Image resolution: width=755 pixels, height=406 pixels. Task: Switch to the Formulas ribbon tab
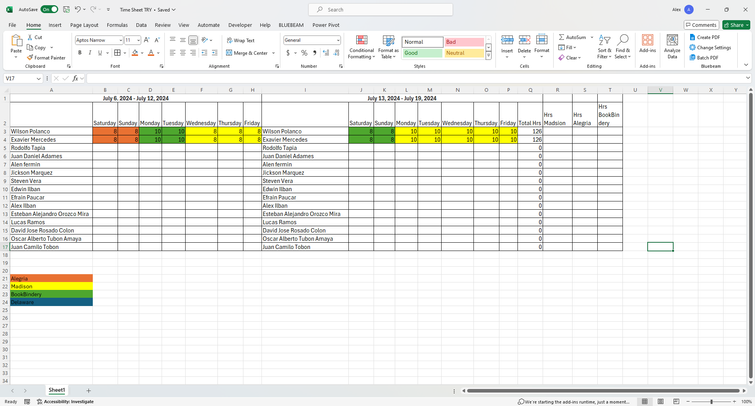(x=117, y=25)
